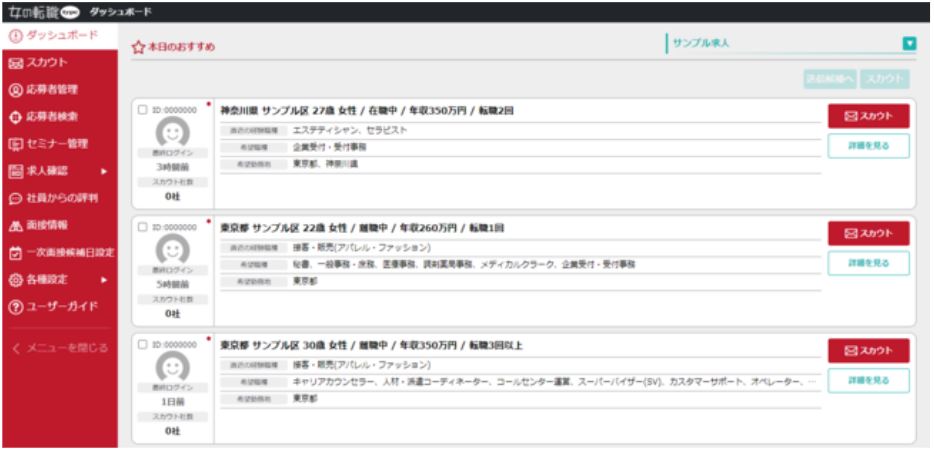This screenshot has height=452, width=934.
Task: Click the 一次面接候補日設定 calendar icon
Action: (x=16, y=253)
